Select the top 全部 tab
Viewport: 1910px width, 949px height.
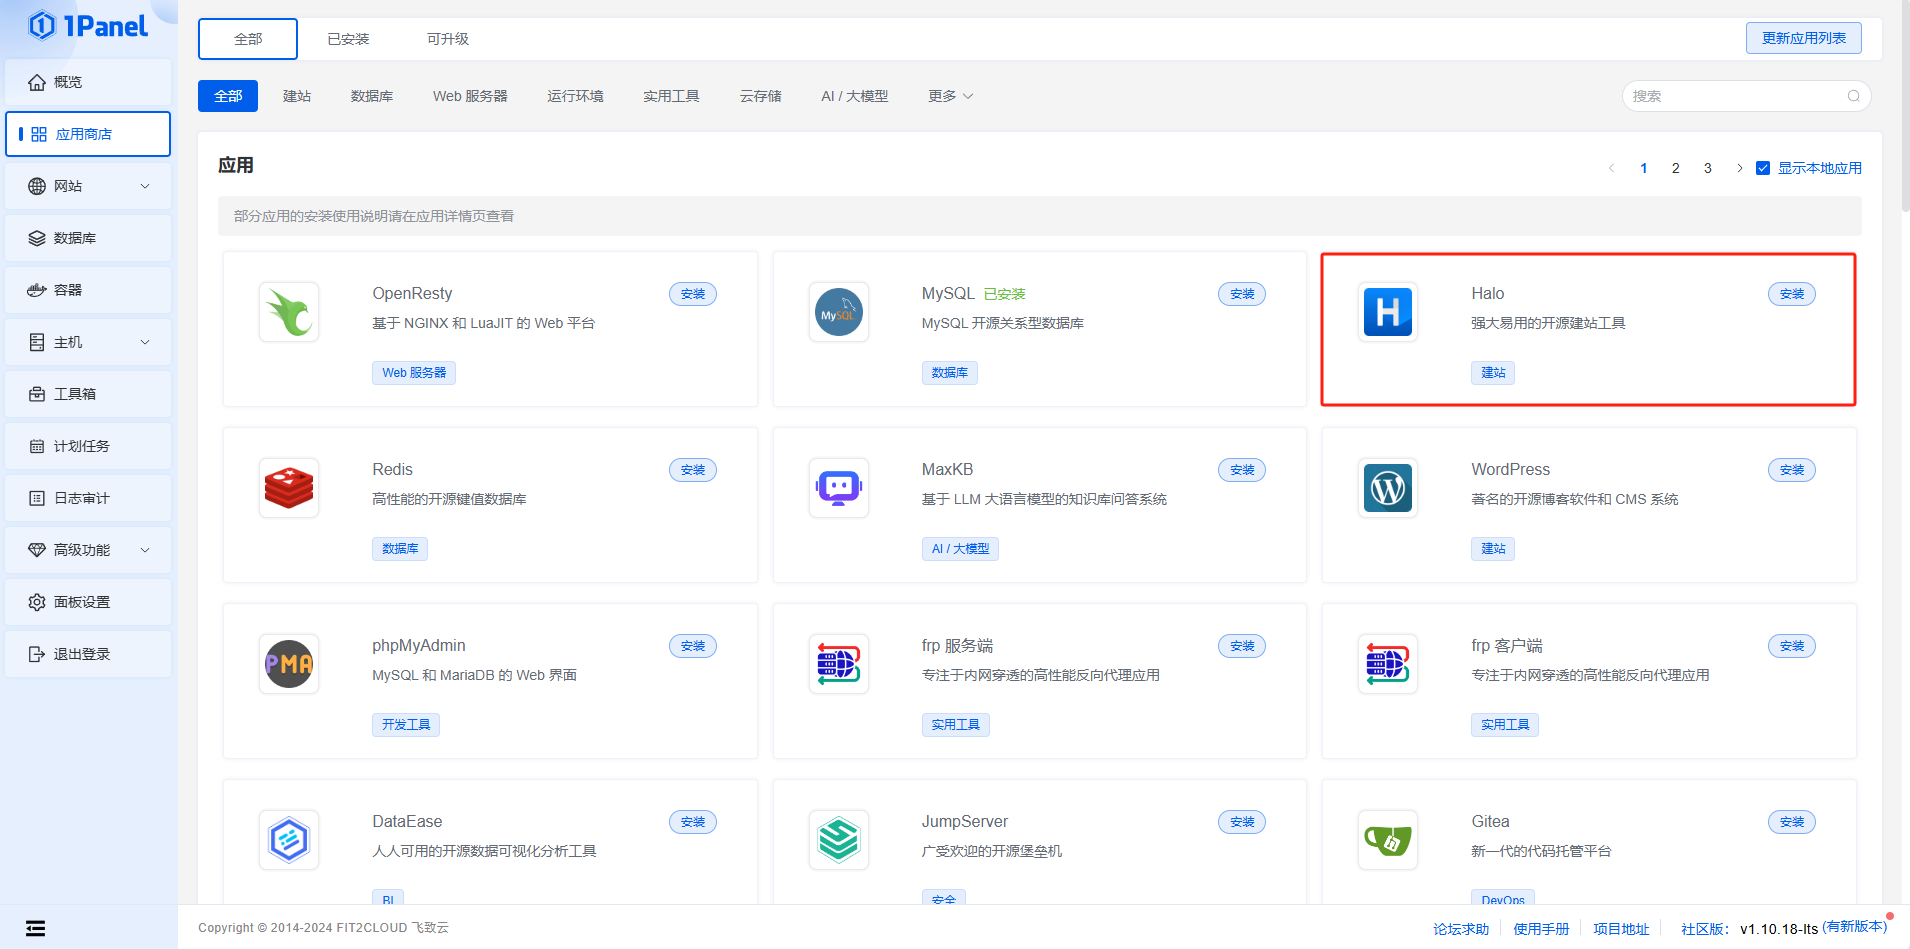(248, 39)
